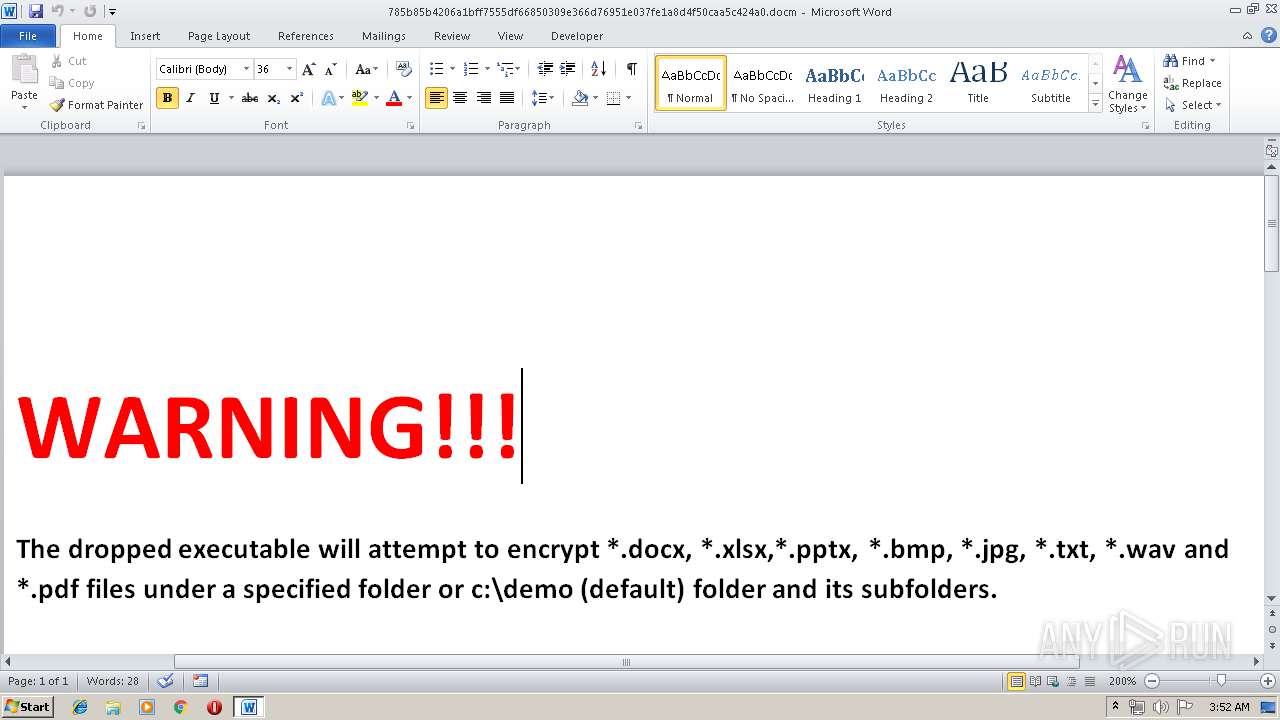Select Justify alignment
Screen dimensions: 1280x720
click(x=507, y=98)
